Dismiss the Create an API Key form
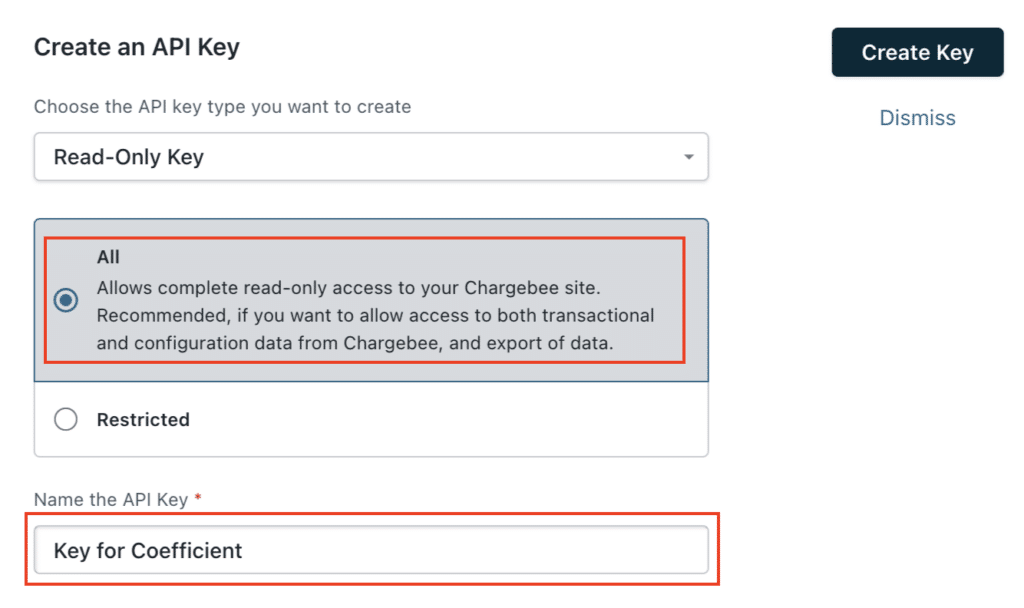The height and width of the screenshot is (608, 1024). tap(917, 118)
